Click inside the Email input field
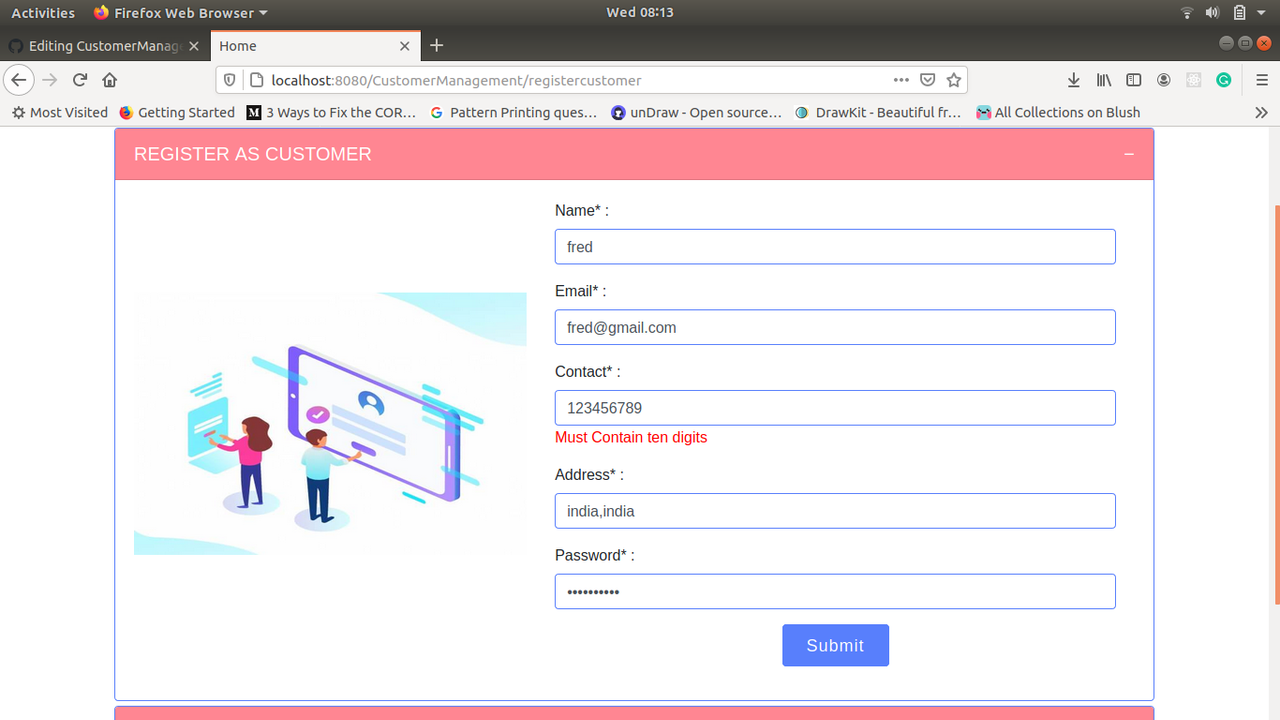1280x720 pixels. point(835,327)
